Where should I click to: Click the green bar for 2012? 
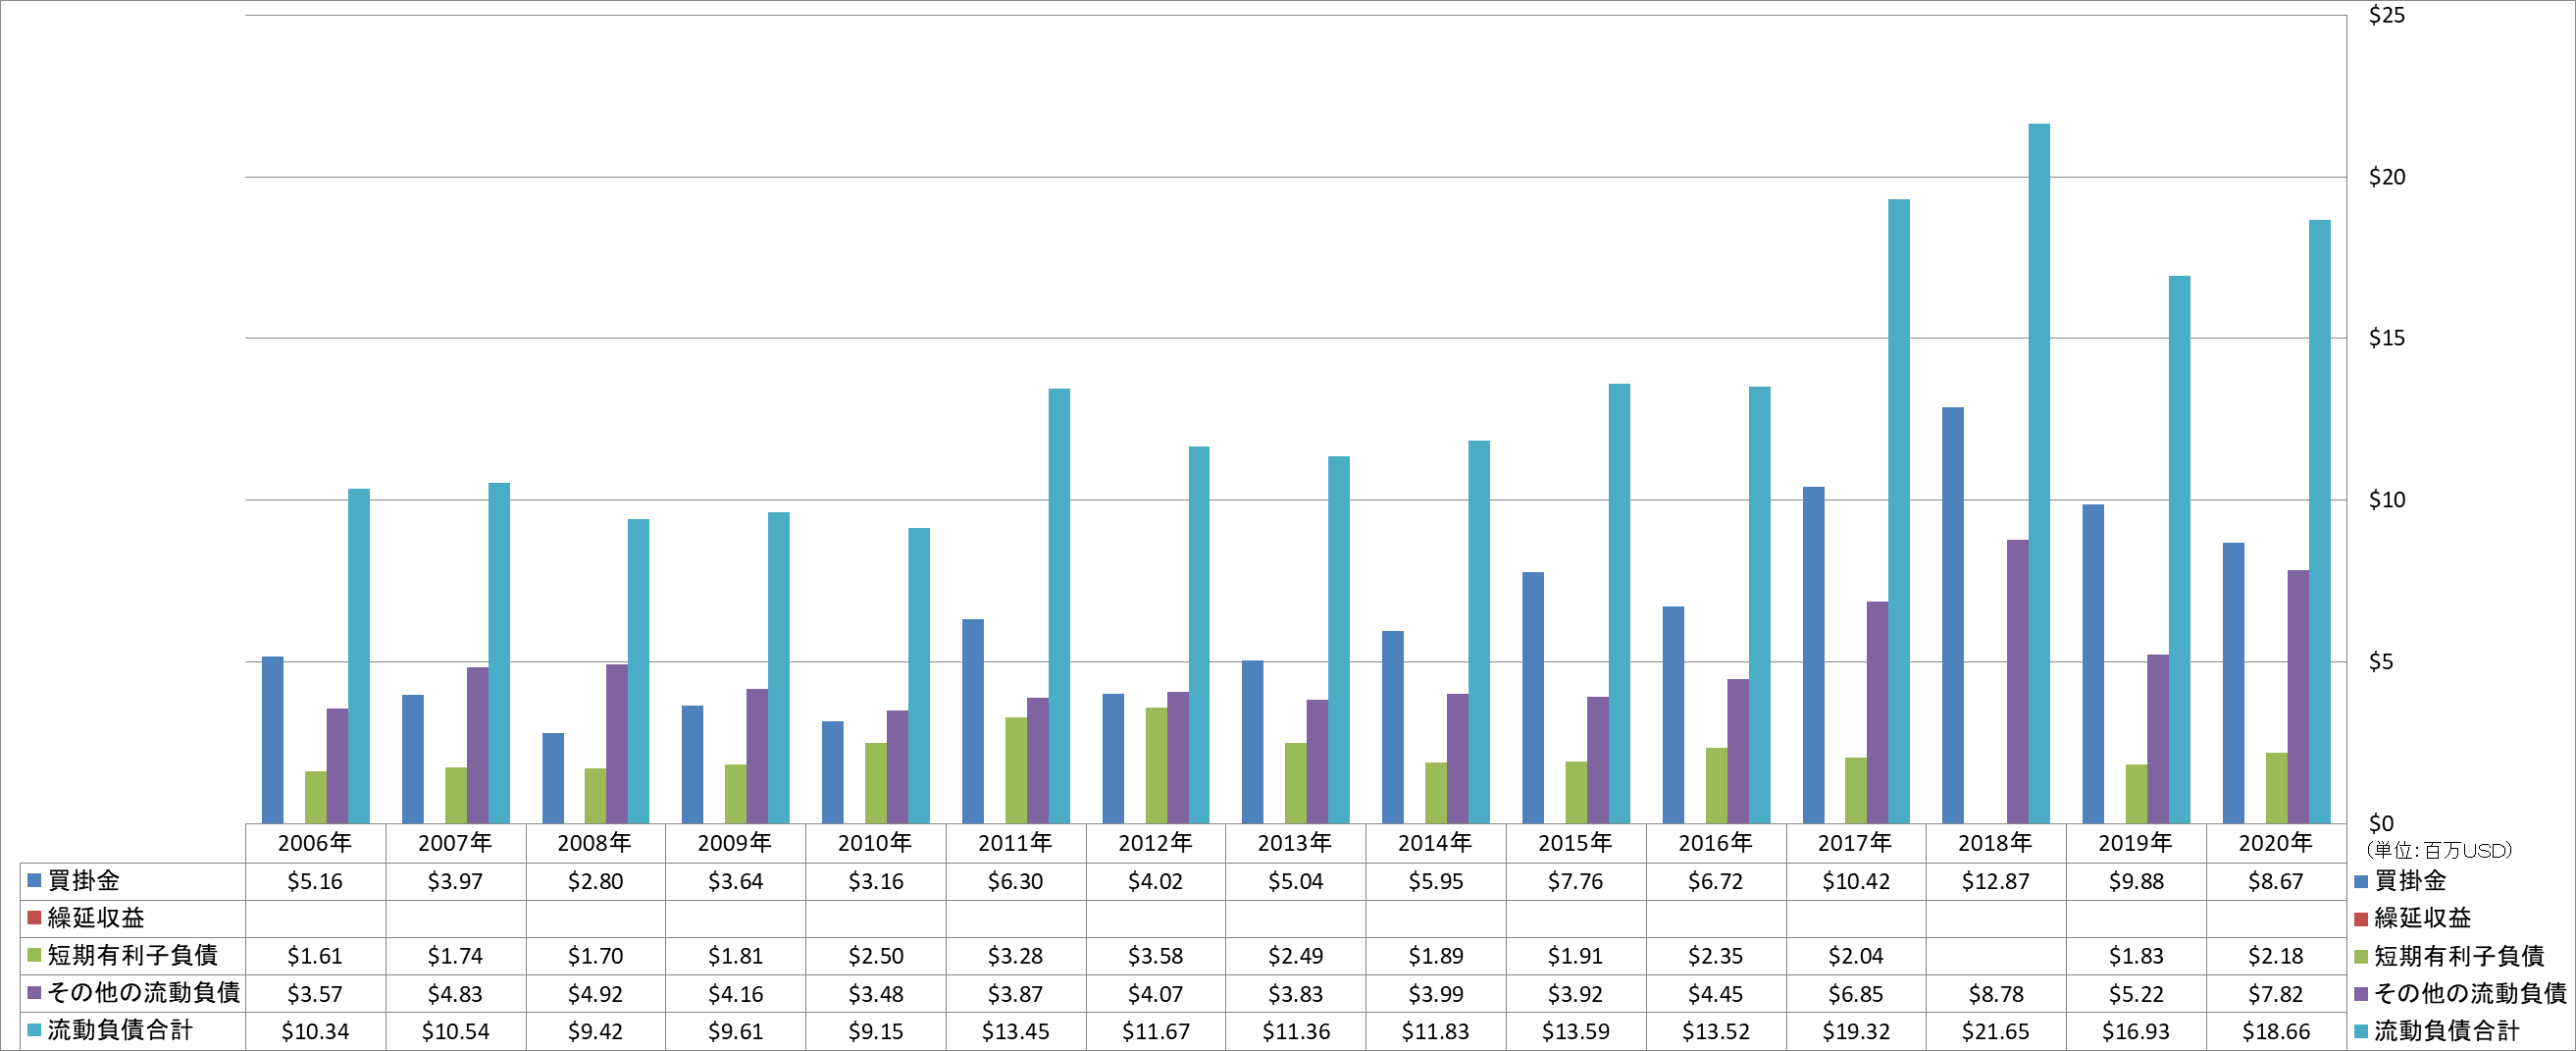point(1156,766)
